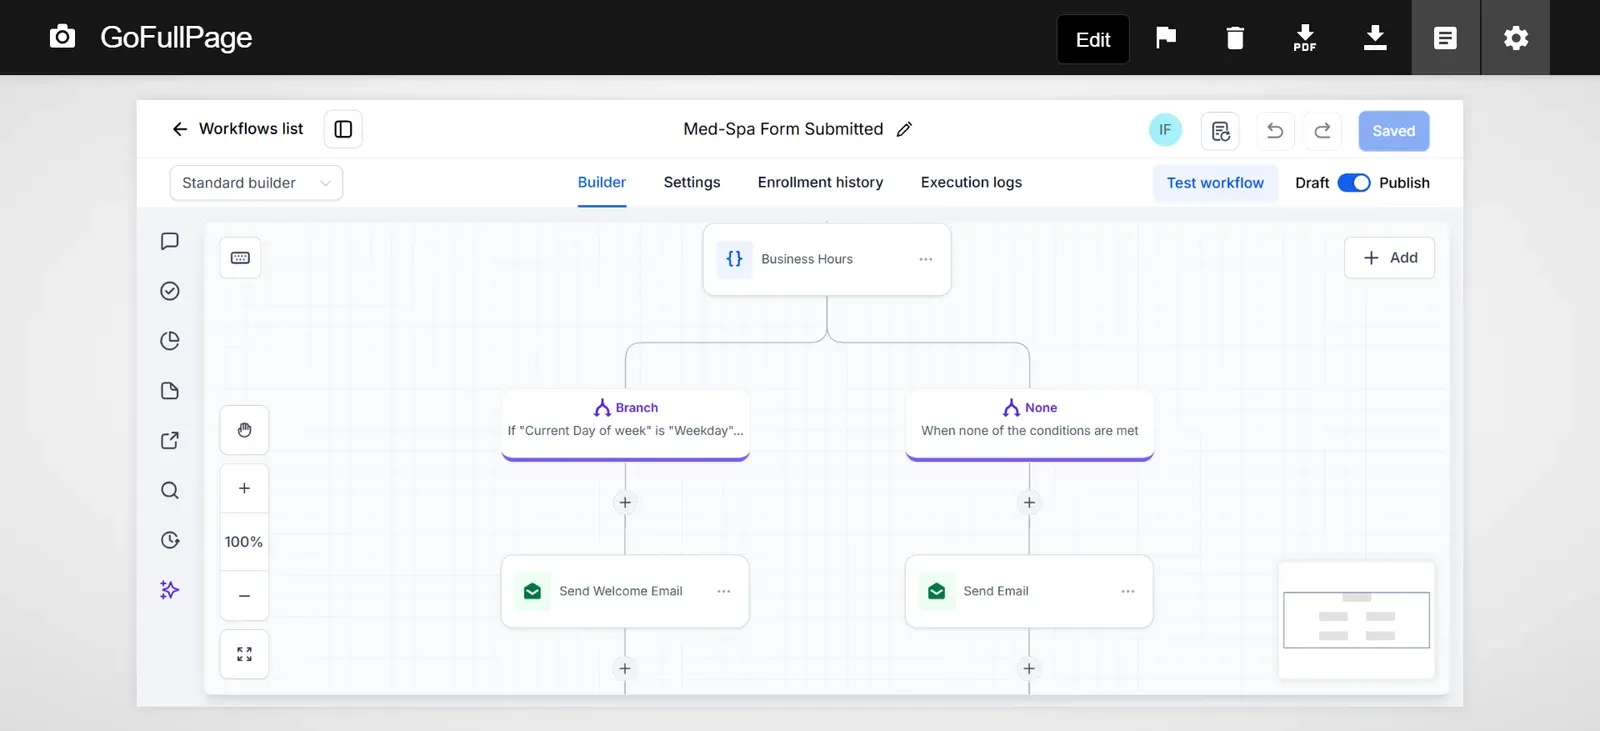The height and width of the screenshot is (731, 1600).
Task: Open Send Welcome Email node options menu
Action: tap(724, 592)
